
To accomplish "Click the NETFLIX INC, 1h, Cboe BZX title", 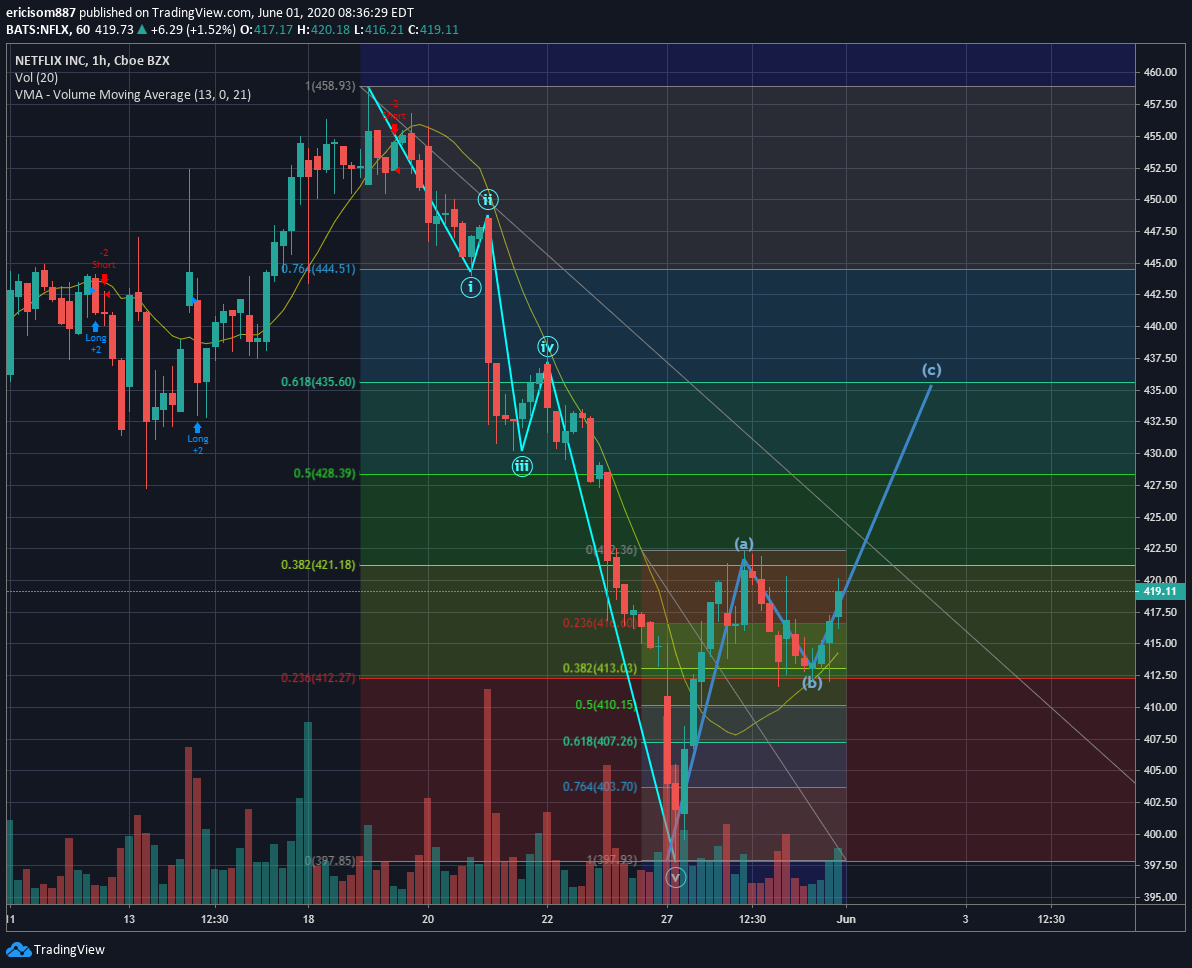I will [92, 61].
